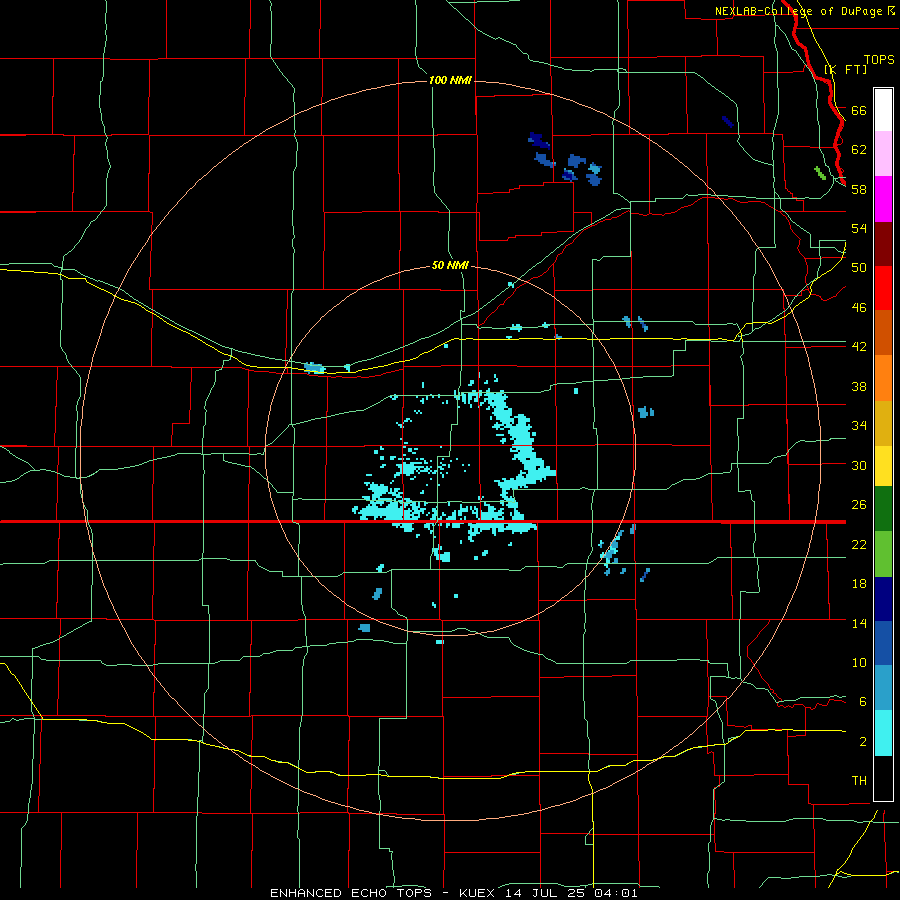Click the legend value '6'
Image resolution: width=900 pixels, height=900 pixels.
click(863, 701)
